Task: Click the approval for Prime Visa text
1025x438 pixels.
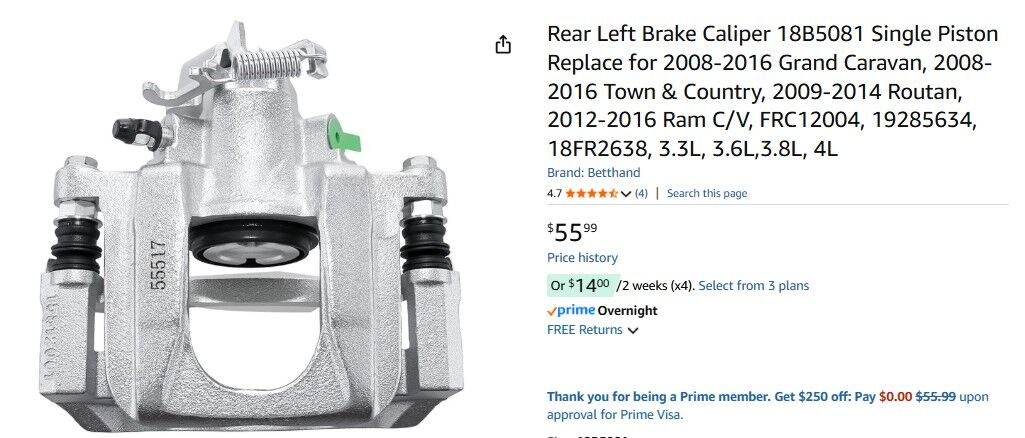Action: pos(614,415)
